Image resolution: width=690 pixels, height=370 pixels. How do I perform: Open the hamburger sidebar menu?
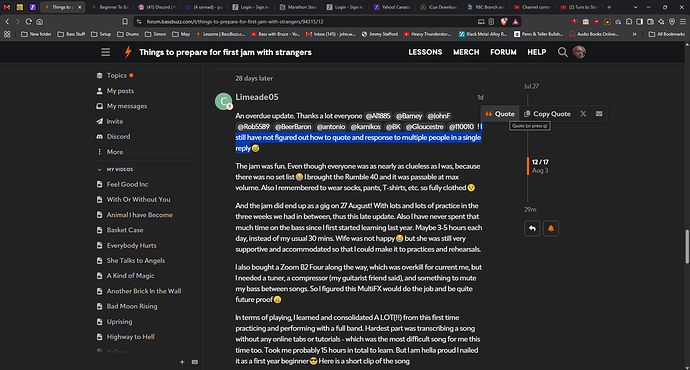[x=106, y=52]
